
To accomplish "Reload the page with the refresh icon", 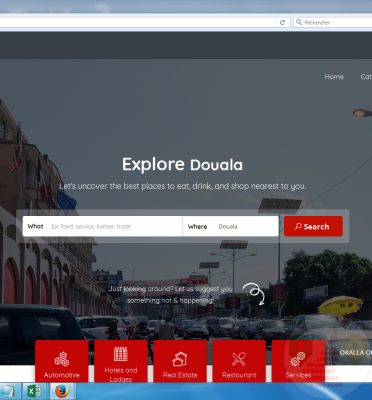I will tap(282, 22).
